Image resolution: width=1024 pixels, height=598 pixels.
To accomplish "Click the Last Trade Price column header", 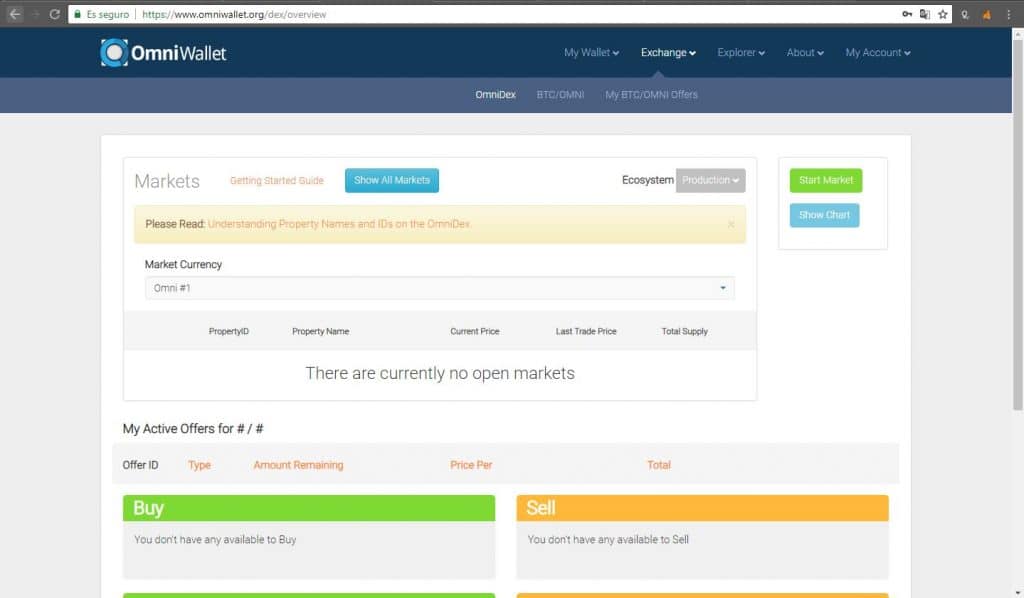I will tap(586, 332).
